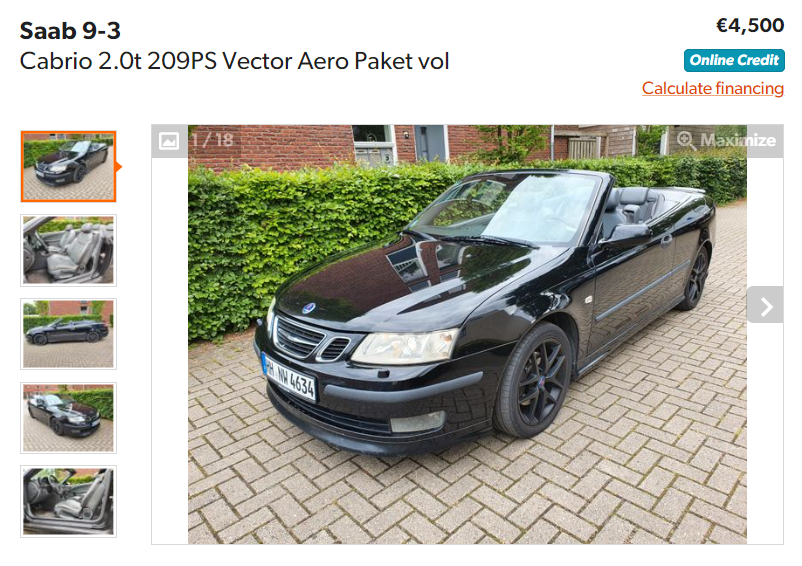Click the Online Credit badge
Screen dimensions: 802x566
(734, 60)
